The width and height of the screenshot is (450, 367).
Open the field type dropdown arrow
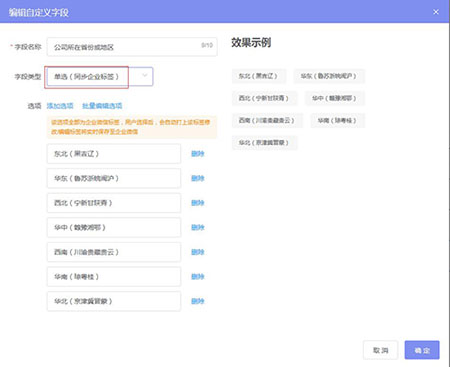[x=144, y=76]
